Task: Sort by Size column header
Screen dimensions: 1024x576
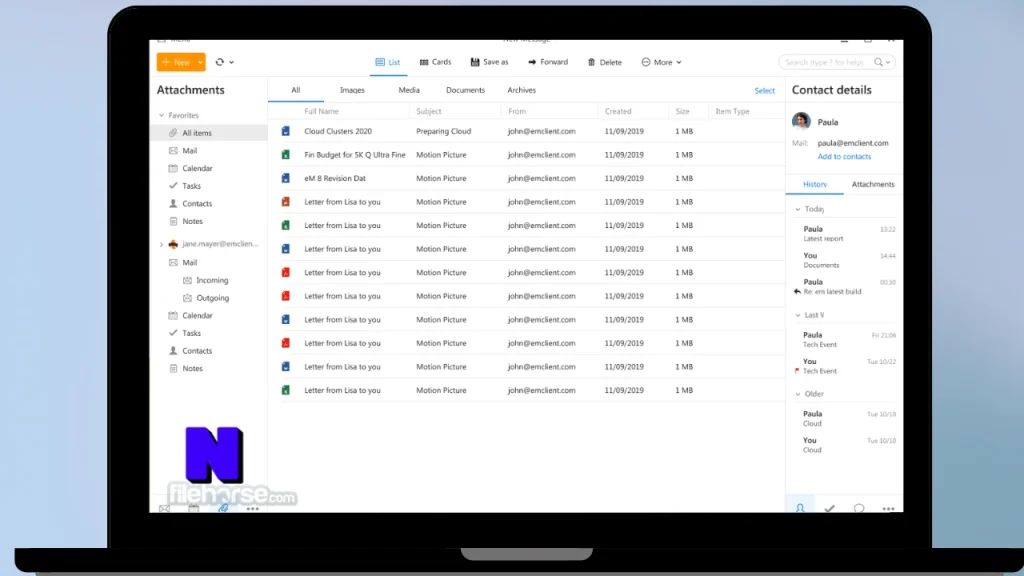Action: tap(682, 111)
